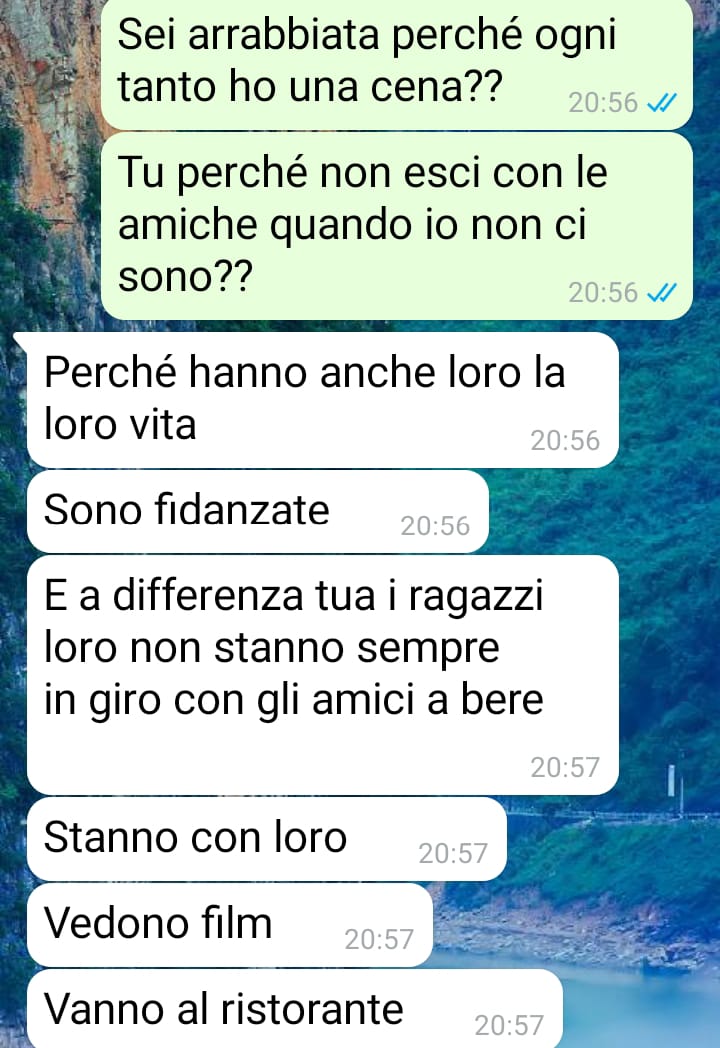The image size is (720, 1048).
Task: Tap the 20:56 time beside 'tanto ho una cena??'
Action: [603, 102]
